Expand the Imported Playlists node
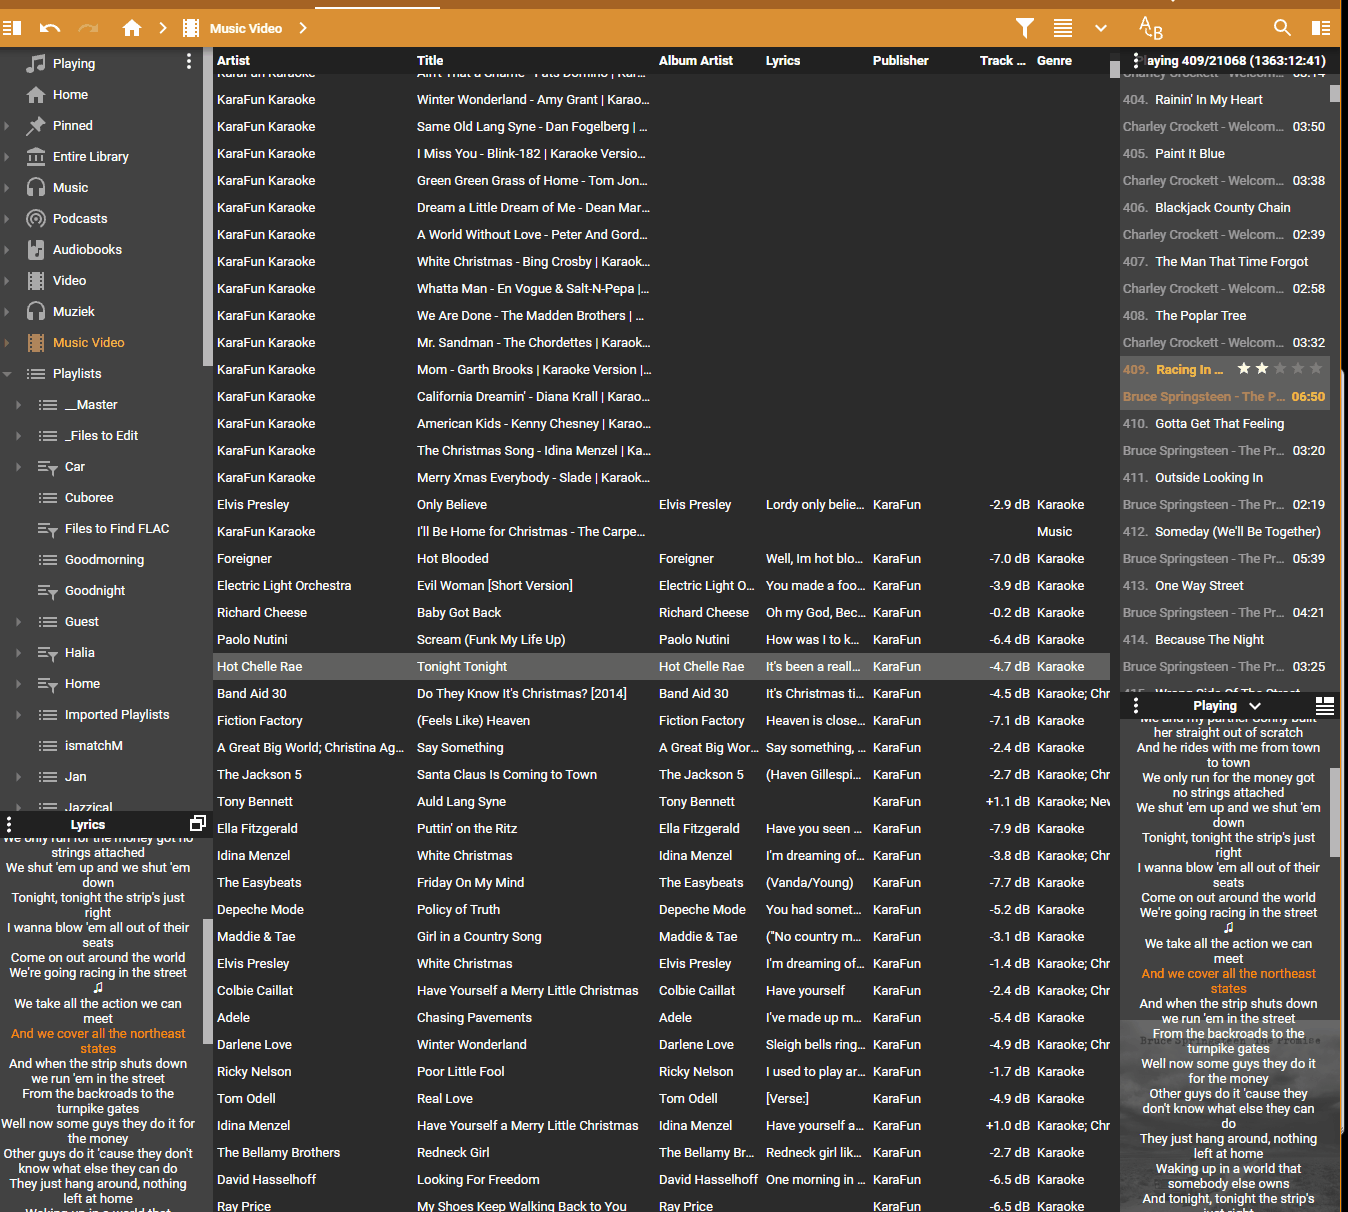 point(18,715)
